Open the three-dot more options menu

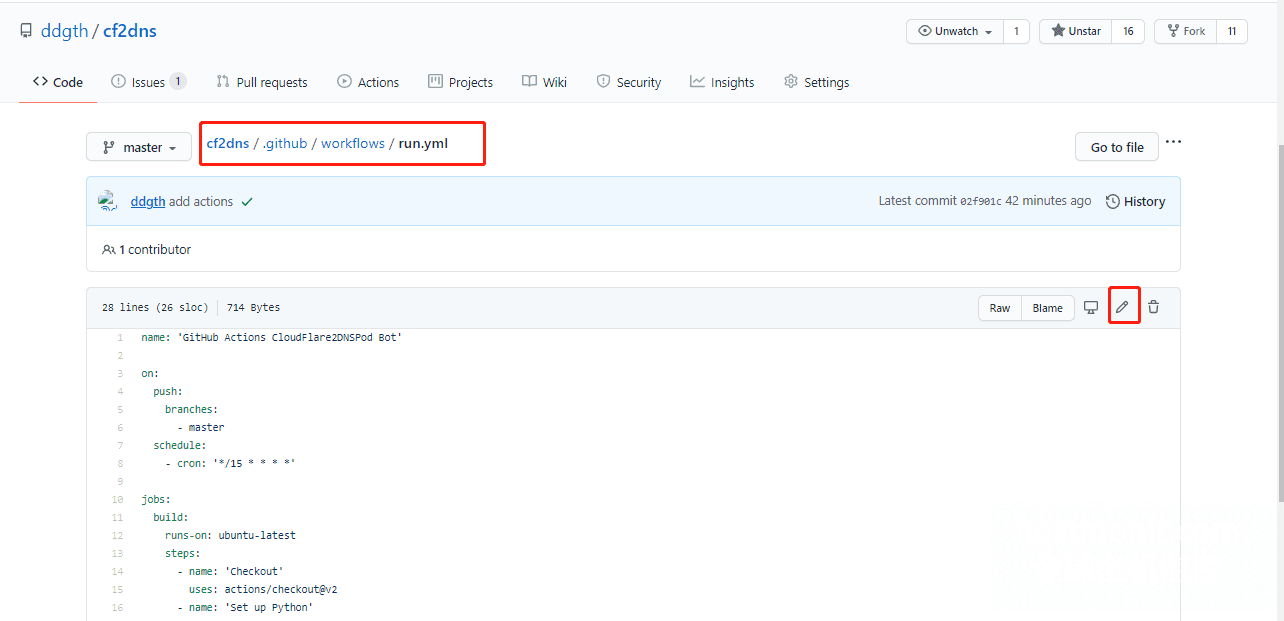click(1173, 142)
